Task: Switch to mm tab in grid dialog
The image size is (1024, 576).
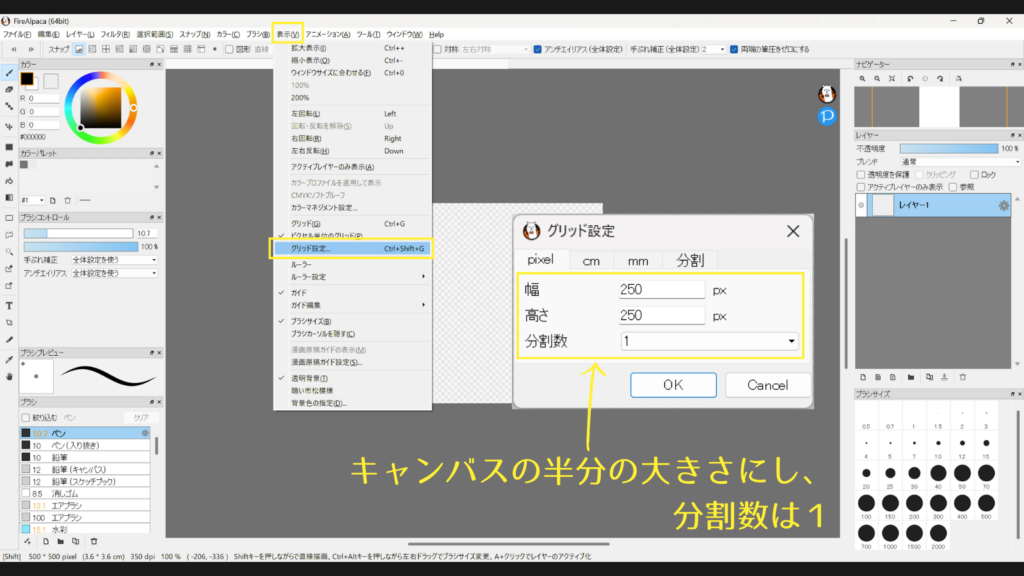Action: point(638,261)
